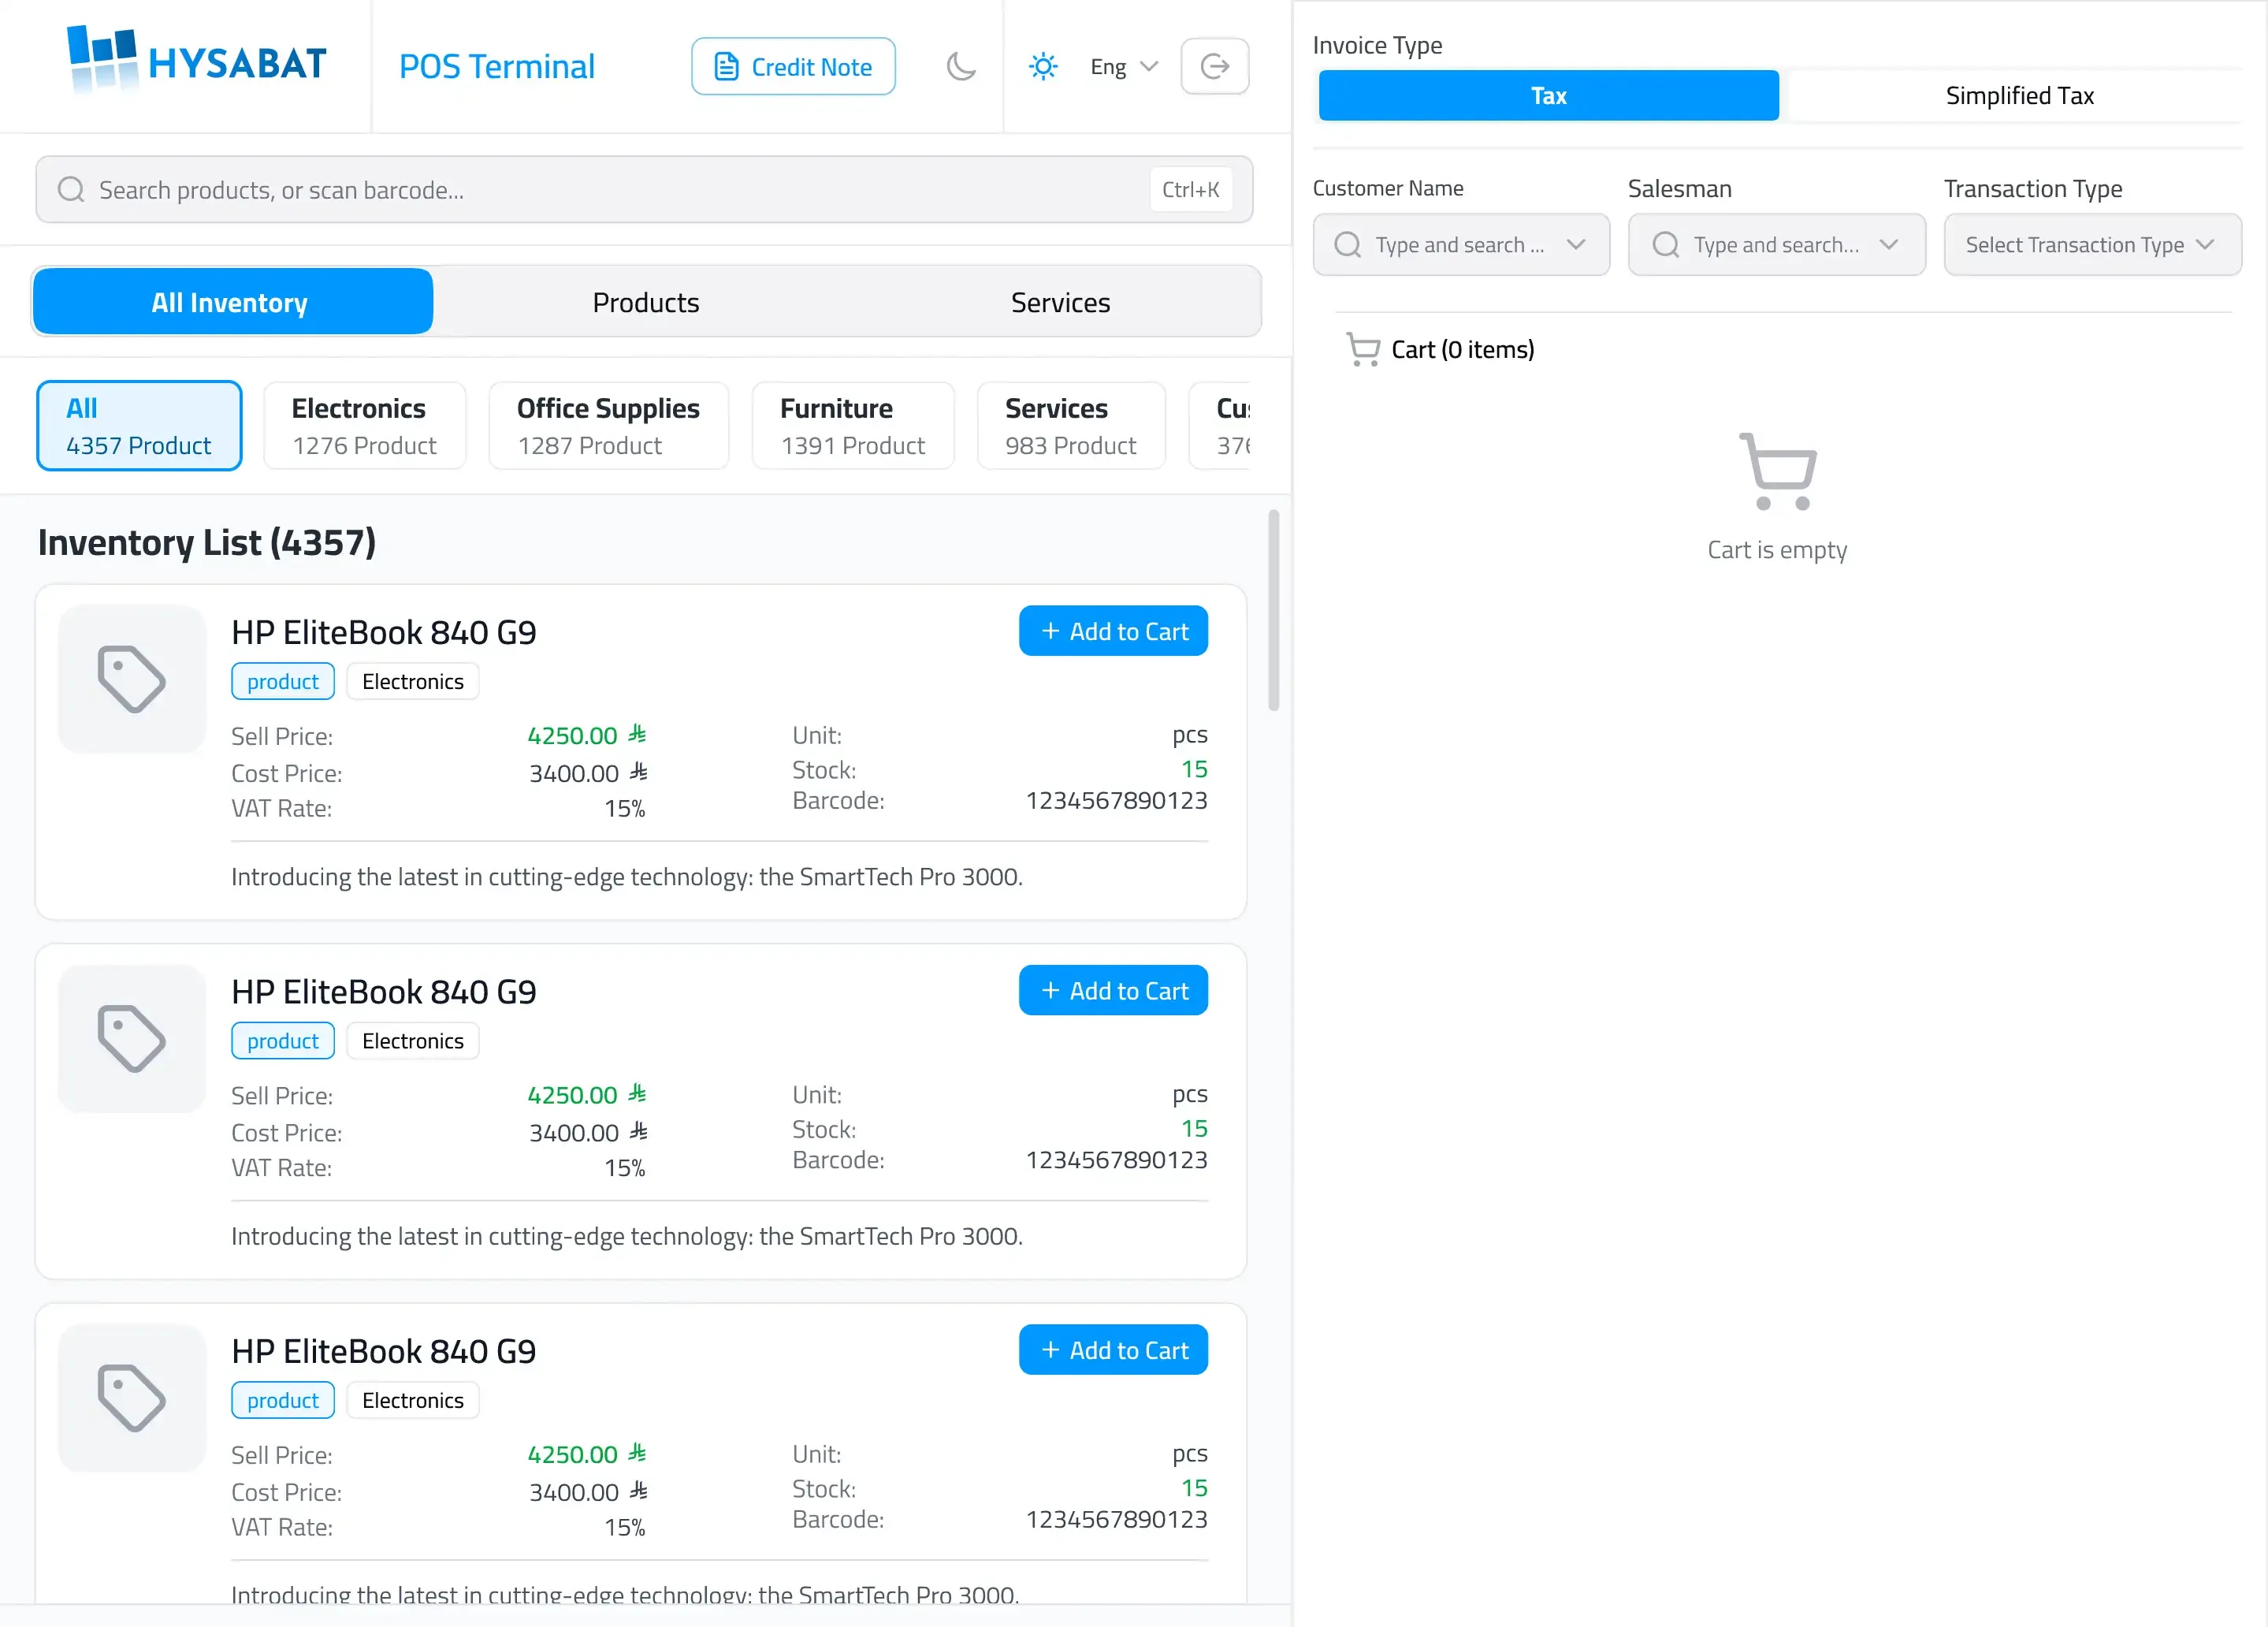Click the Customer Name search icon
2268x1627 pixels.
click(1347, 245)
